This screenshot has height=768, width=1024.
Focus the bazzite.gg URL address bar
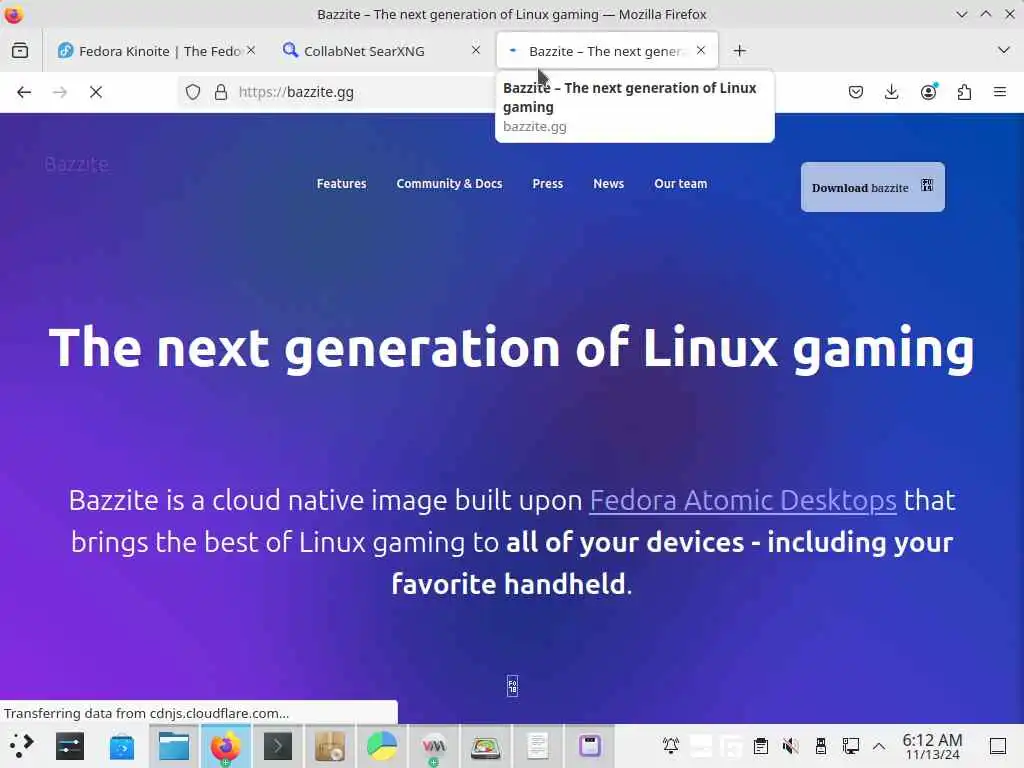click(366, 92)
